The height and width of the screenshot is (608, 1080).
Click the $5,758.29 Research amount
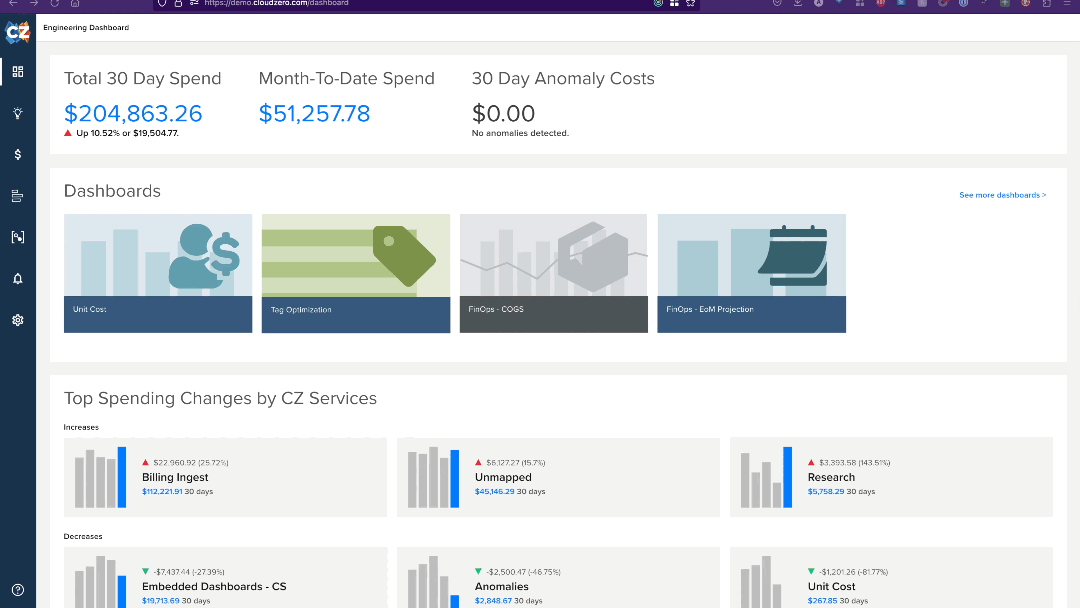coord(826,492)
